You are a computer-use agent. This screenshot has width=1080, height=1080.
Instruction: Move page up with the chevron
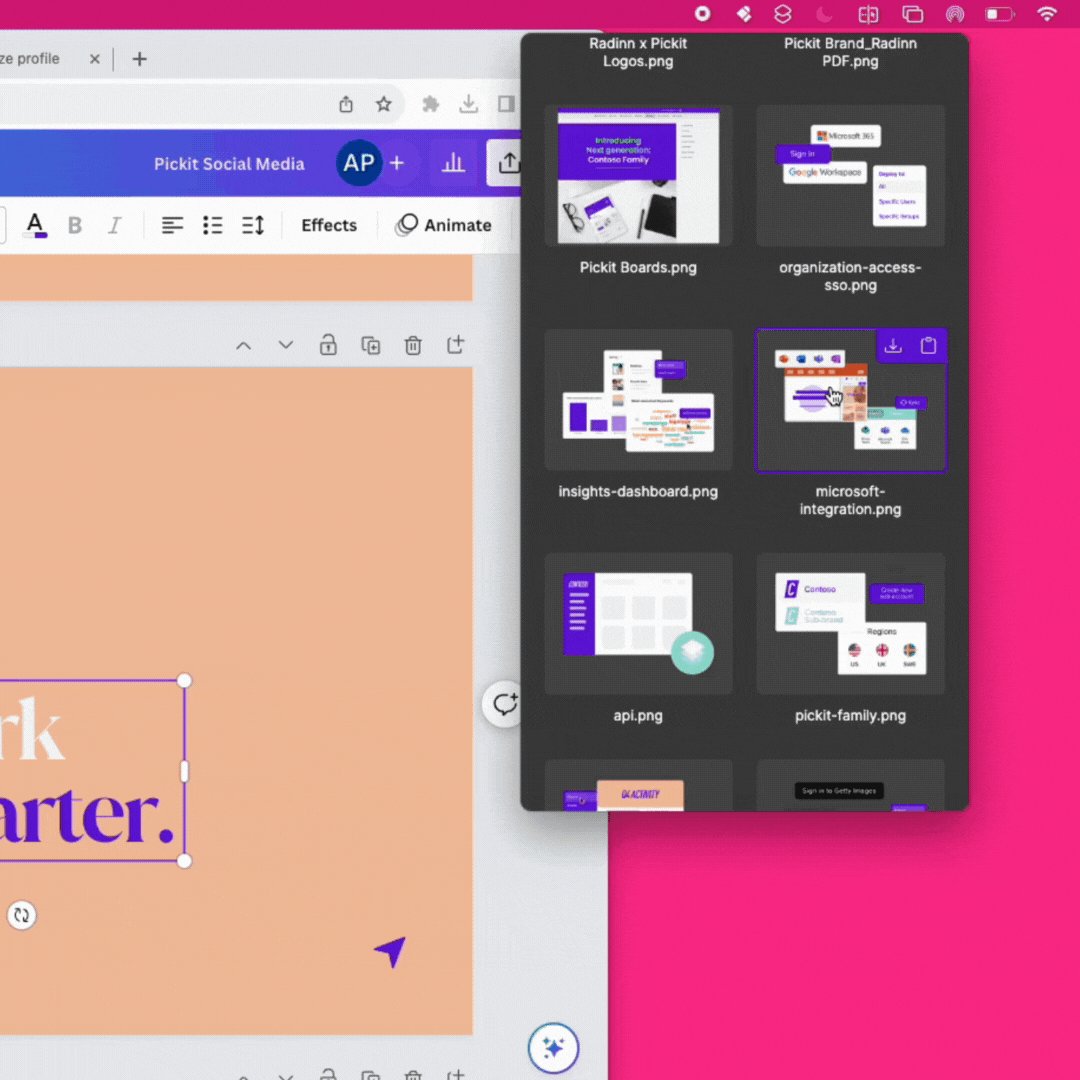243,346
